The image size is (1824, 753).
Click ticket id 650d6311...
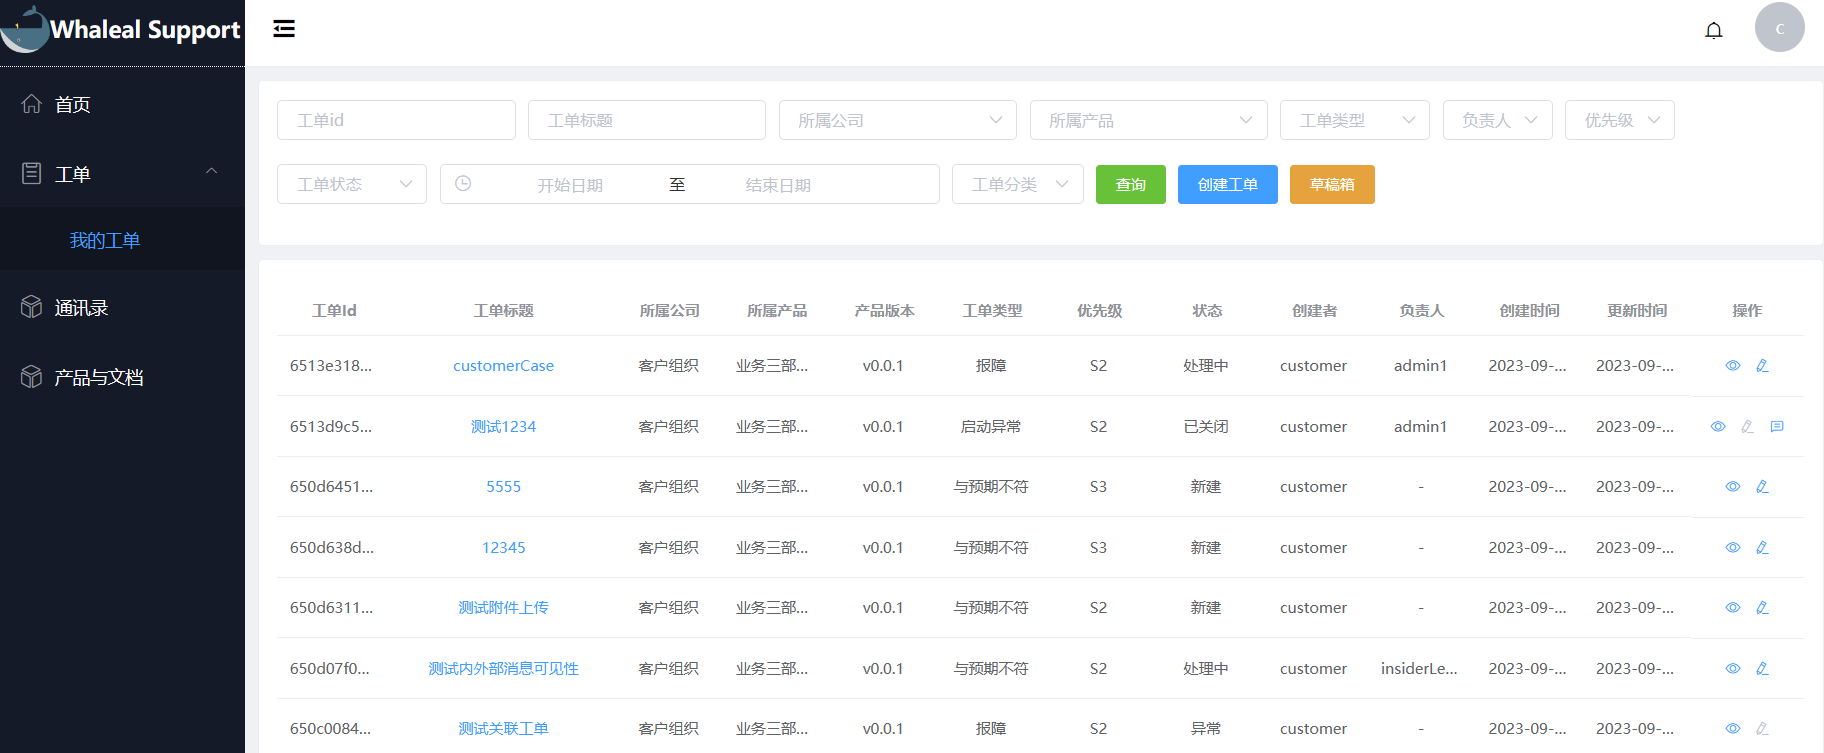tap(331, 608)
